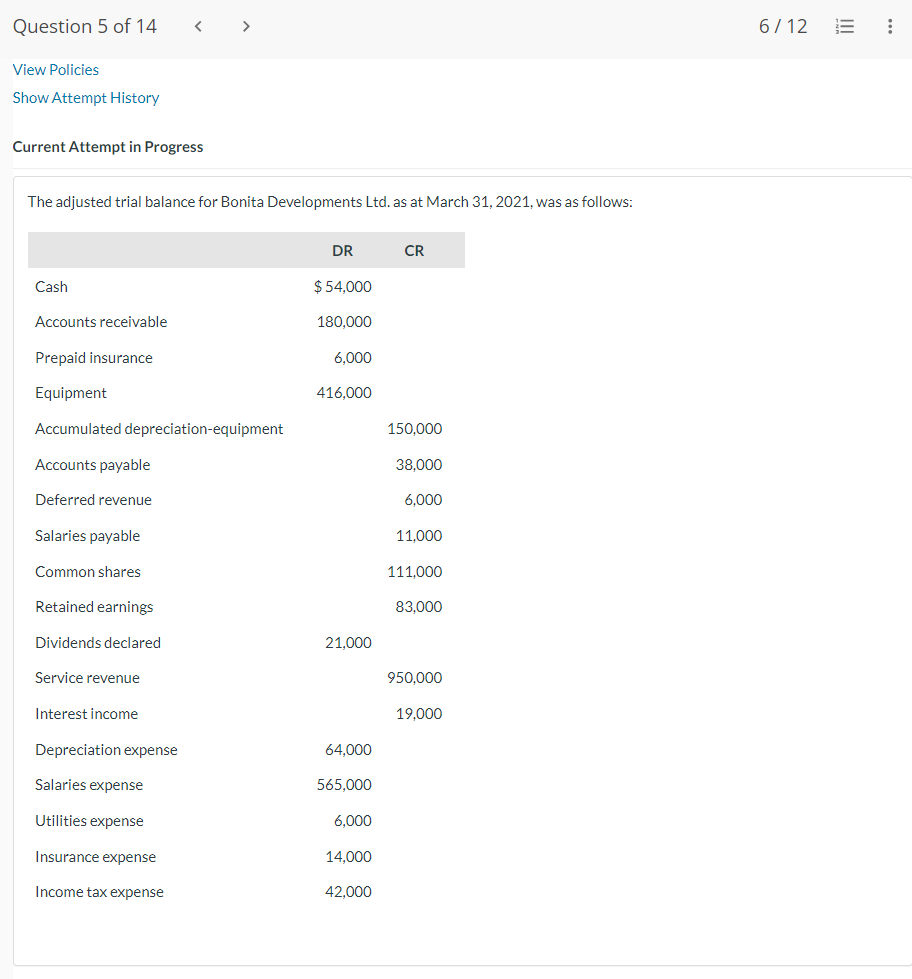912x979 pixels.
Task: Select the 565,000 debit amount
Action: (344, 785)
